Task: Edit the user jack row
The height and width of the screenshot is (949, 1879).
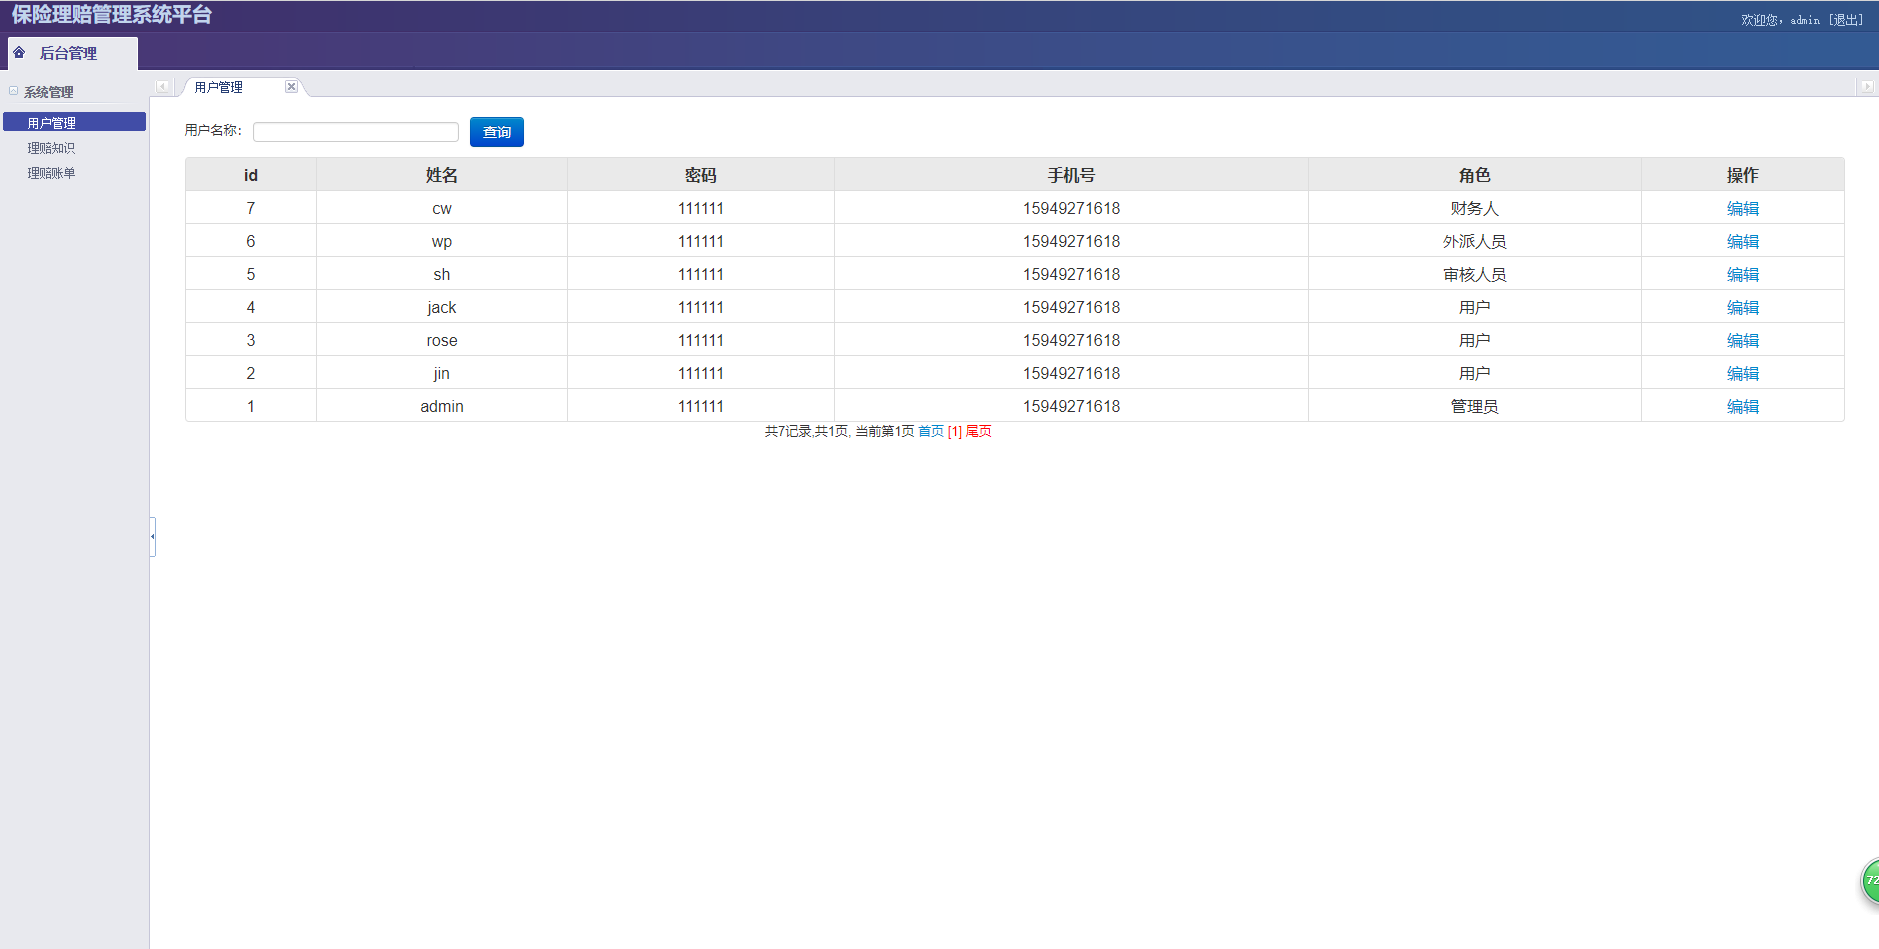Action: click(1742, 307)
